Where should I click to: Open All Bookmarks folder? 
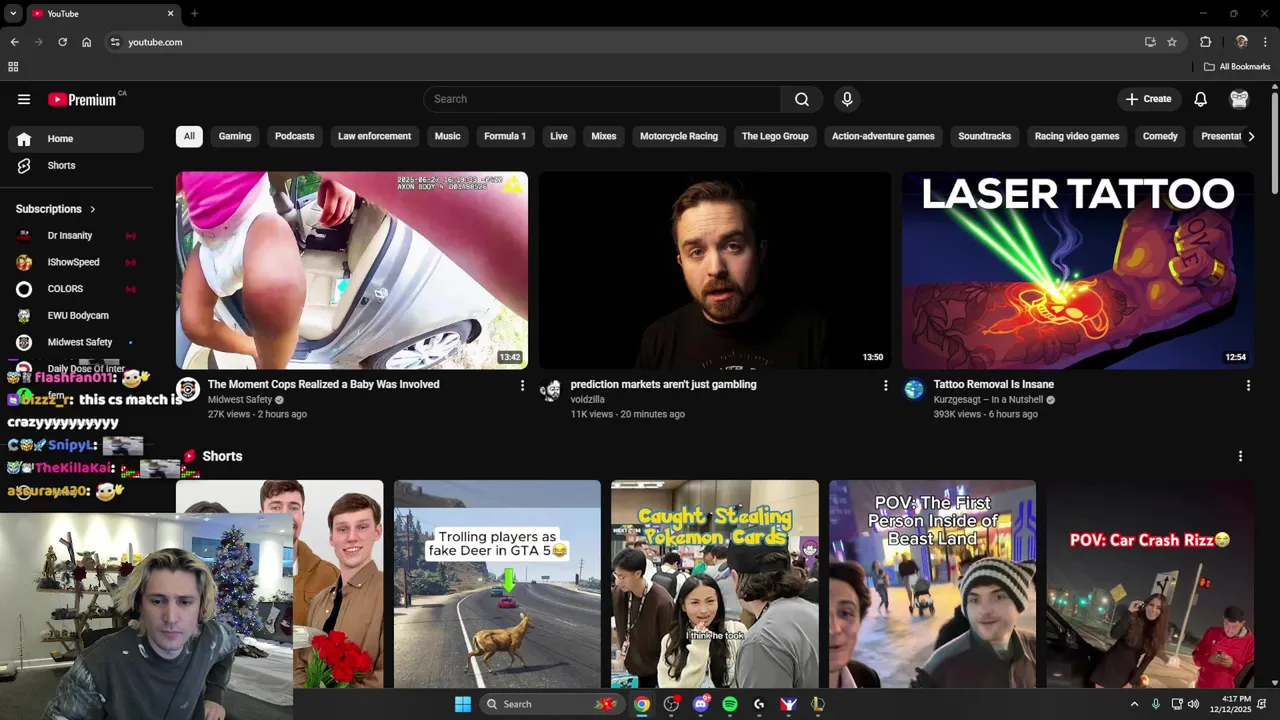[x=1237, y=67]
